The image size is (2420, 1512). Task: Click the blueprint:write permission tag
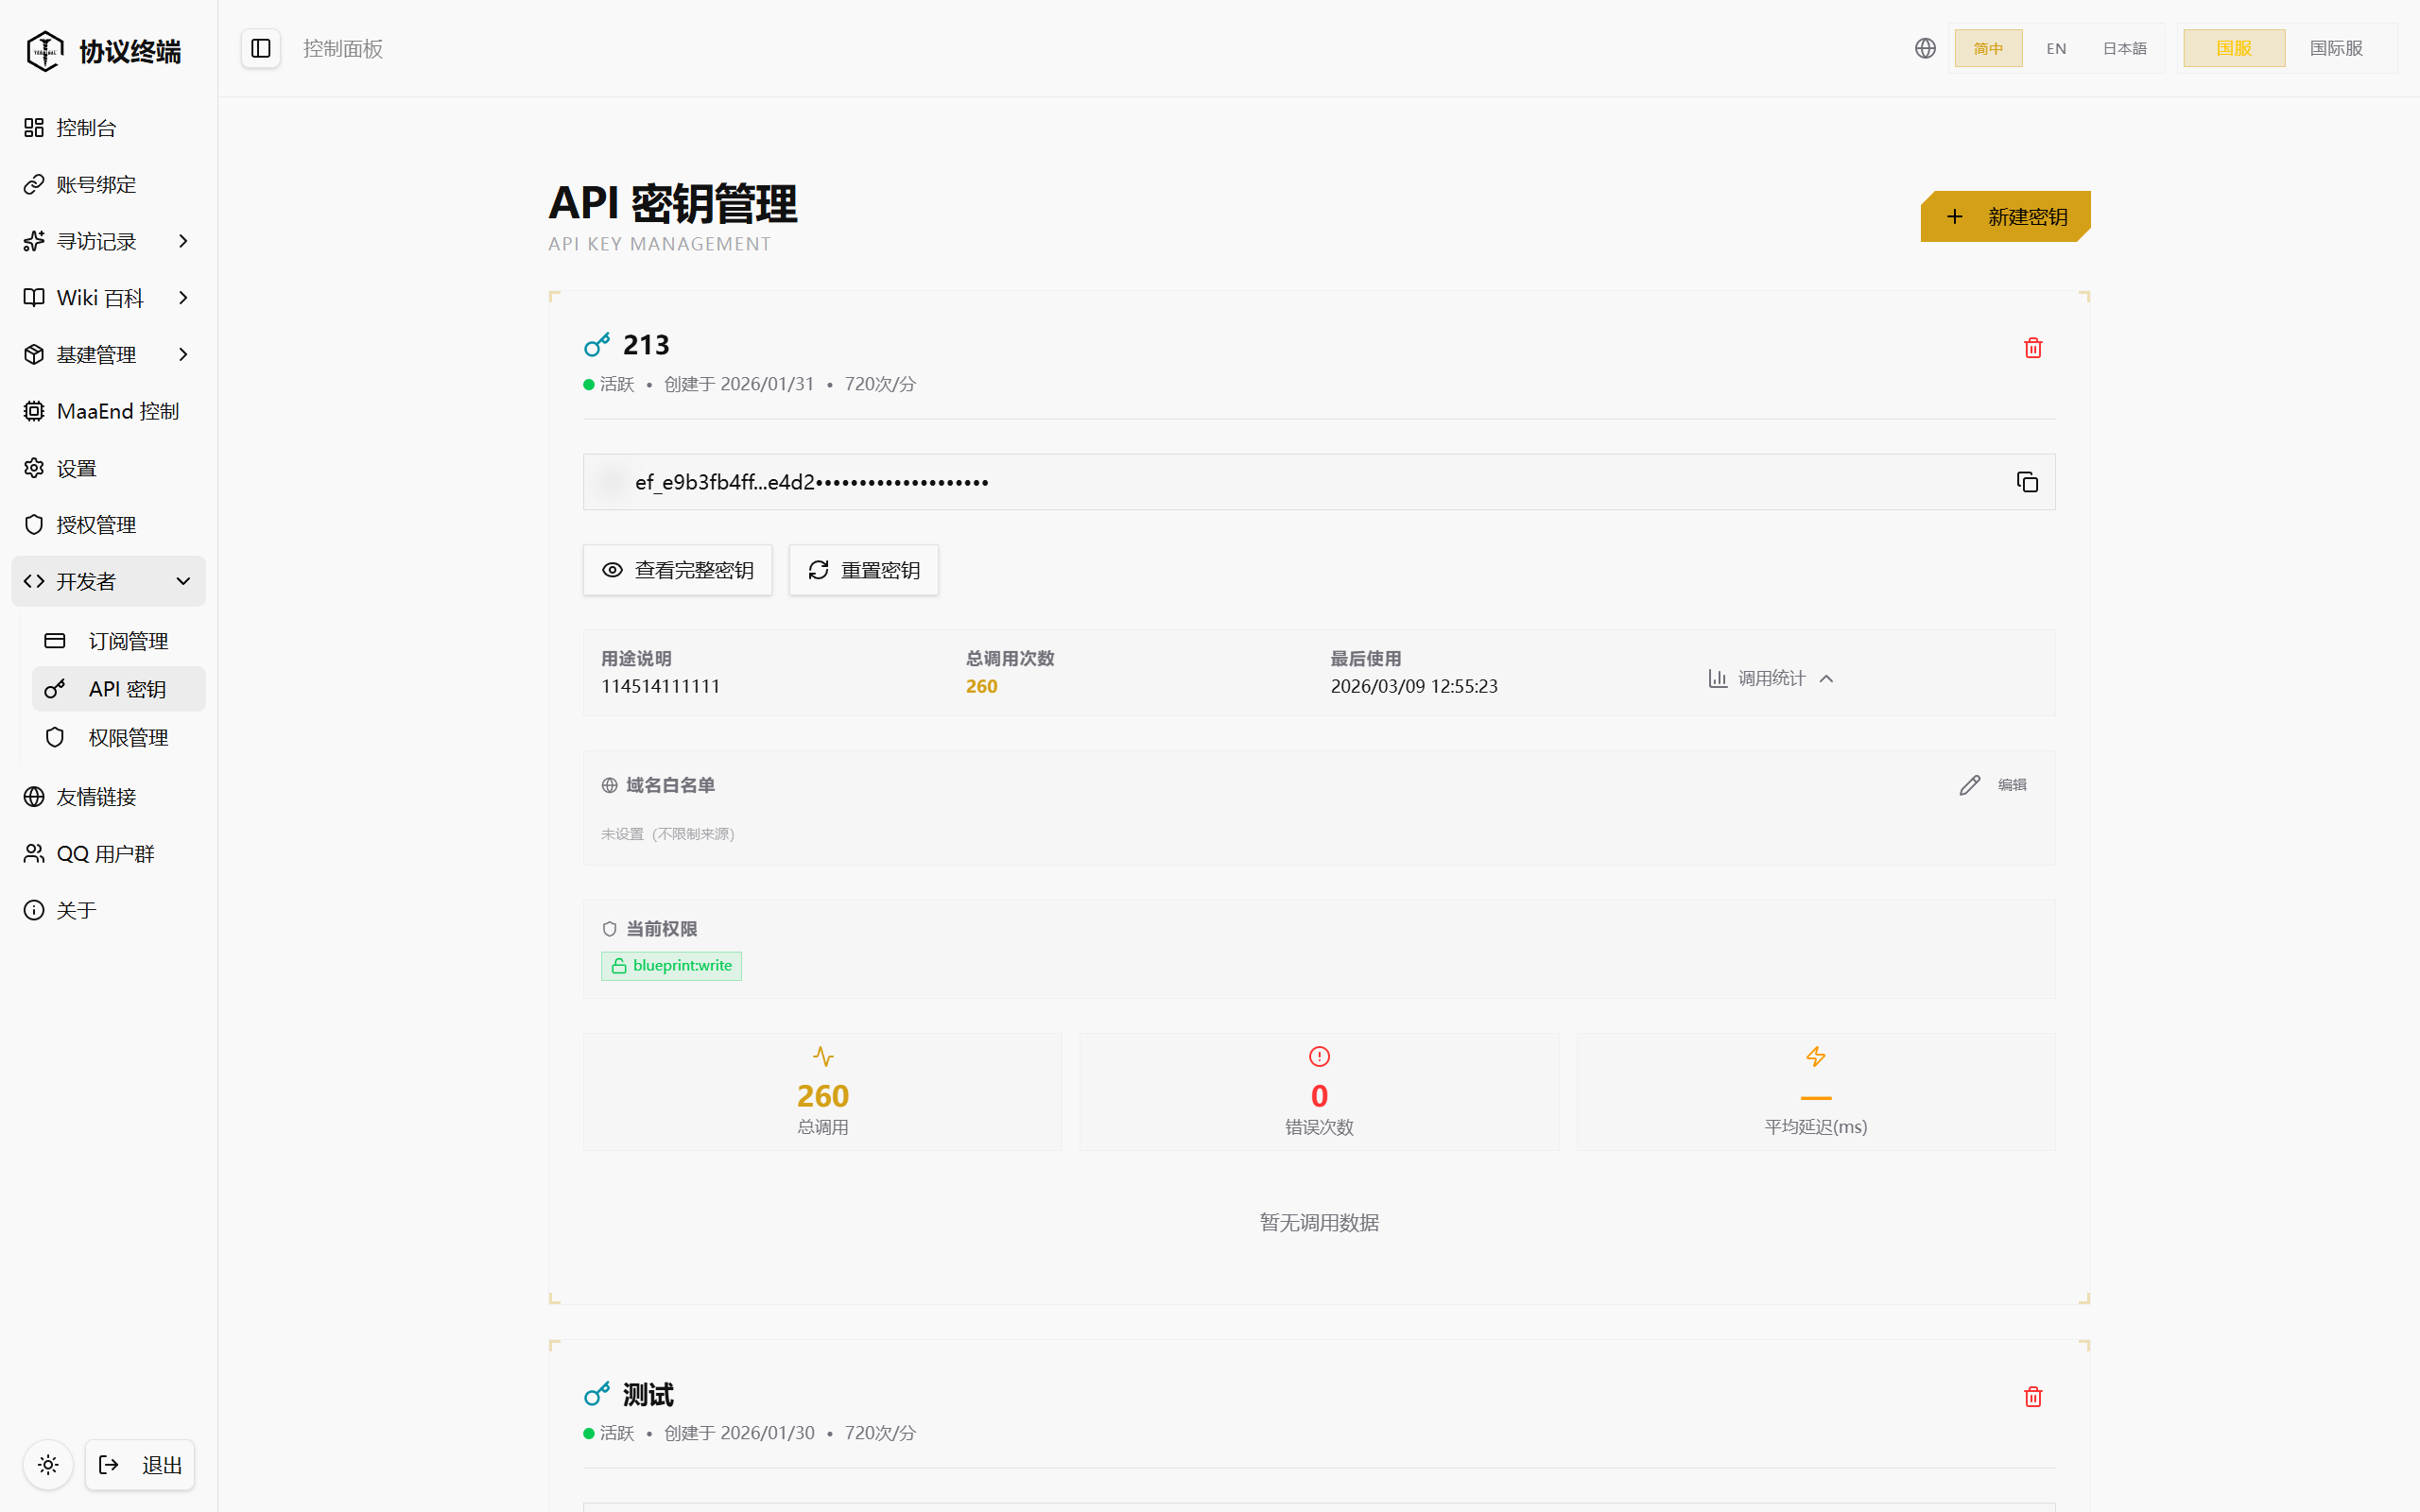click(671, 966)
